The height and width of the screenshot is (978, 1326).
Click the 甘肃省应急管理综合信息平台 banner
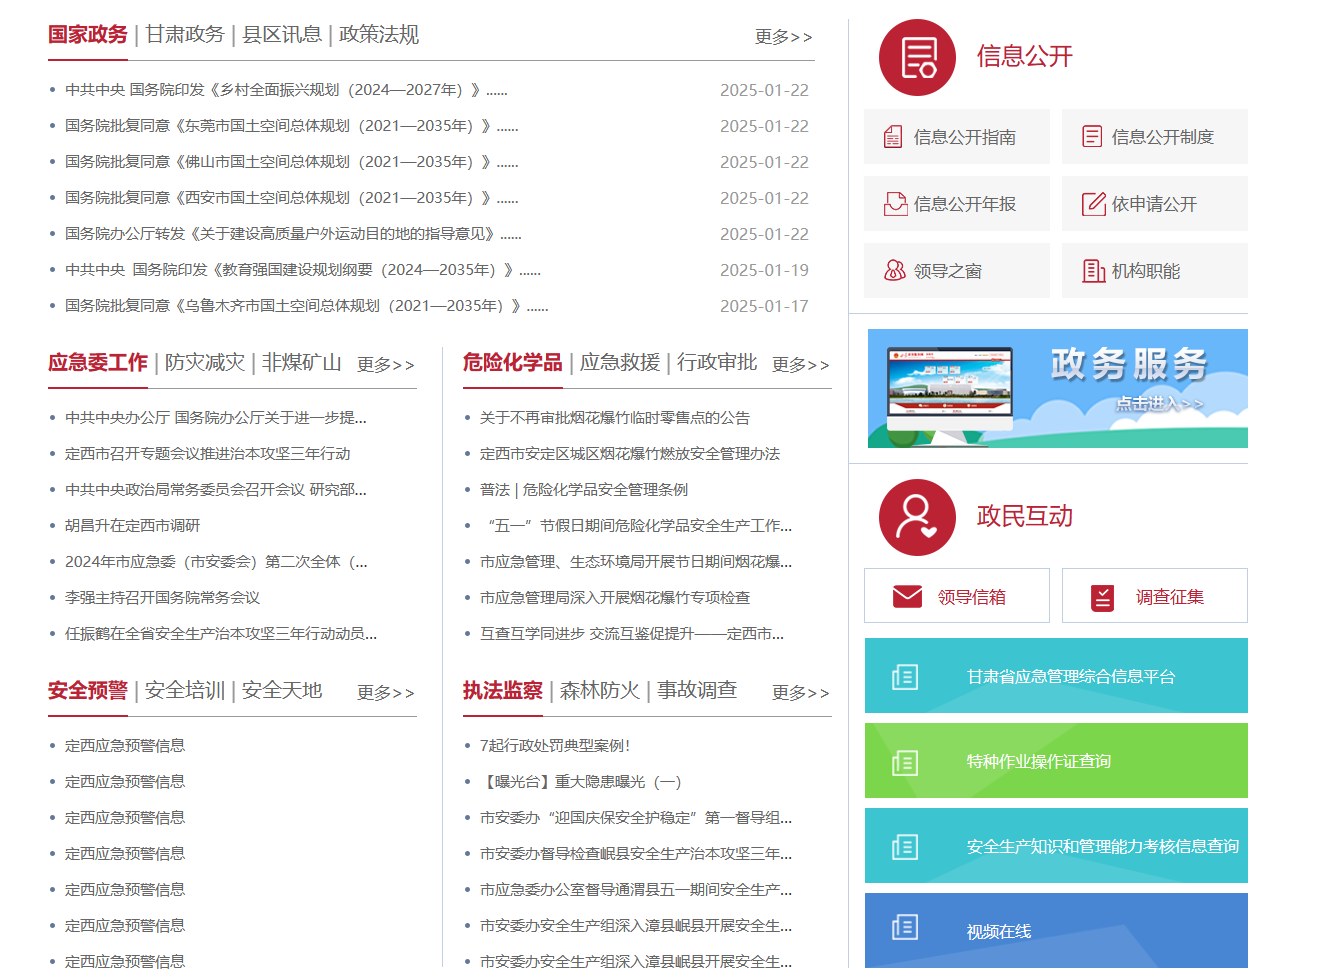point(1056,675)
